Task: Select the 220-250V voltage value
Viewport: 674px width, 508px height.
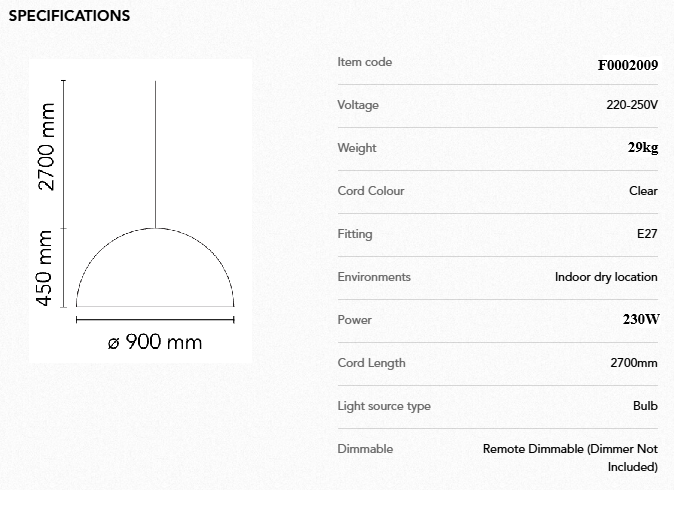Action: point(632,105)
